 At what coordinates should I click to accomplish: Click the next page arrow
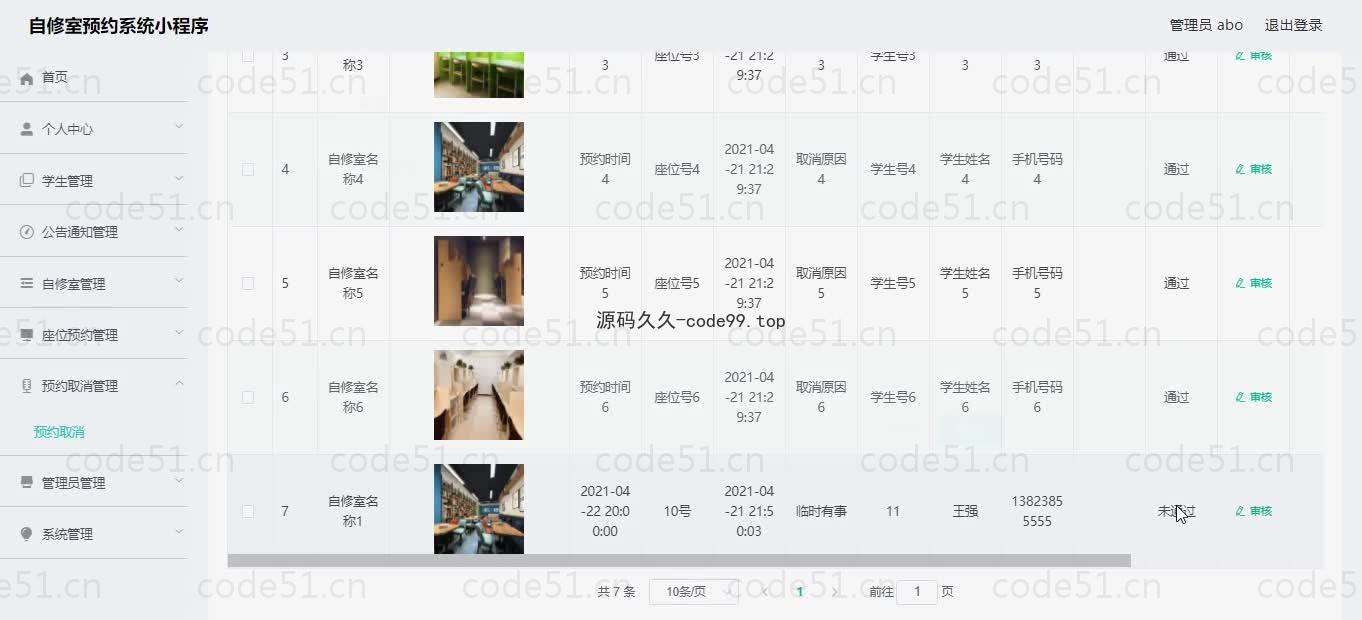click(x=835, y=592)
